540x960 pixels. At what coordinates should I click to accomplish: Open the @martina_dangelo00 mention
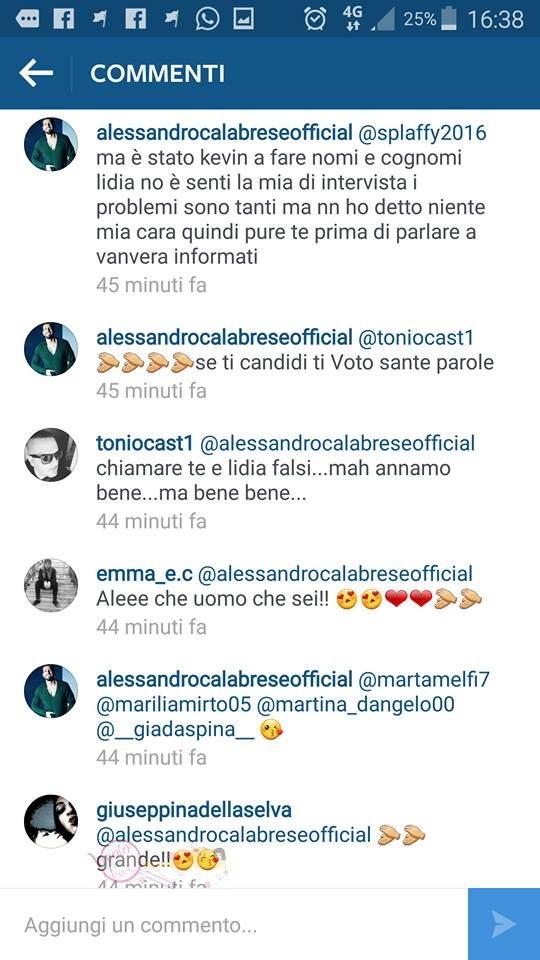(x=356, y=705)
